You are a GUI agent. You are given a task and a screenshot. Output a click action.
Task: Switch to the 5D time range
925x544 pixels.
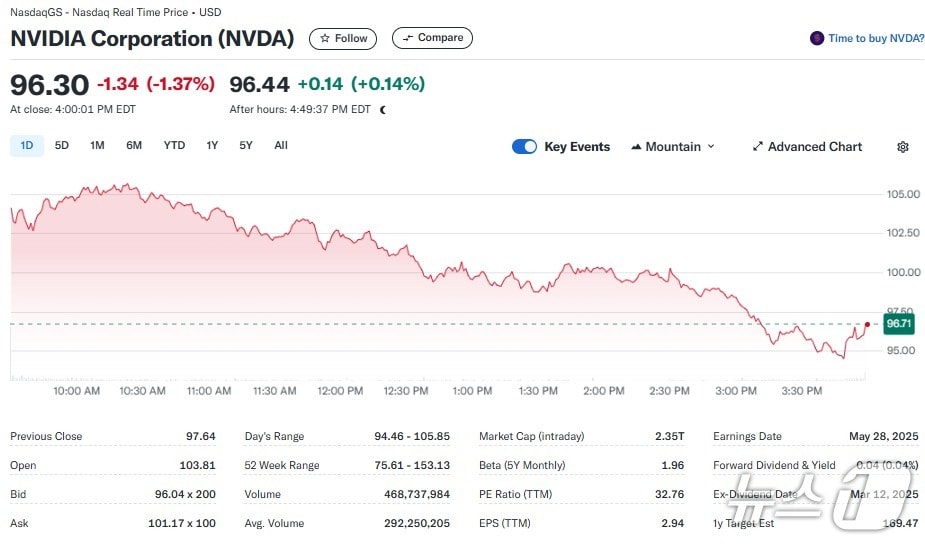point(62,146)
